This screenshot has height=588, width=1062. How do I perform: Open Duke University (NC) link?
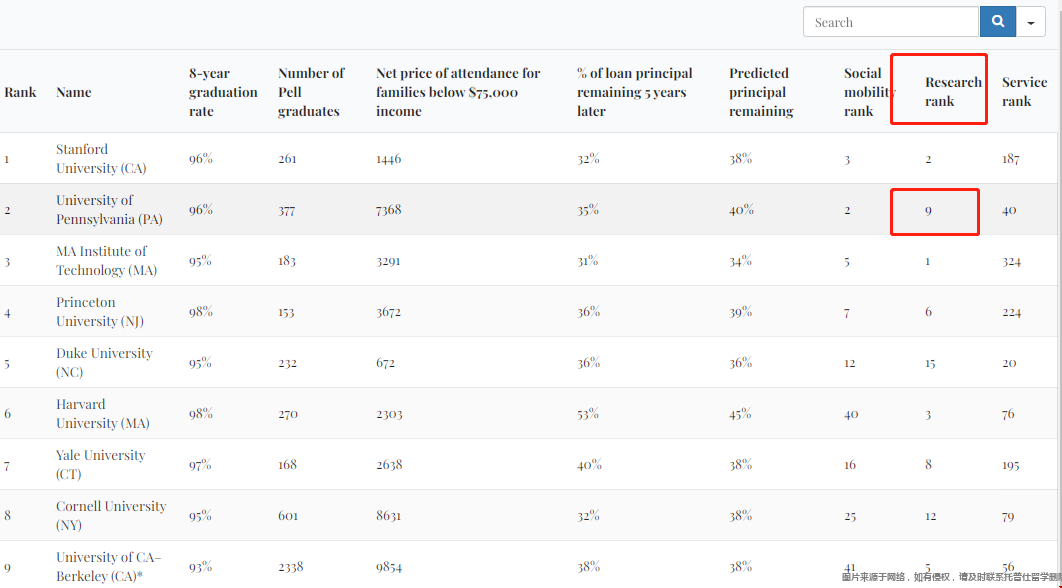coord(104,362)
